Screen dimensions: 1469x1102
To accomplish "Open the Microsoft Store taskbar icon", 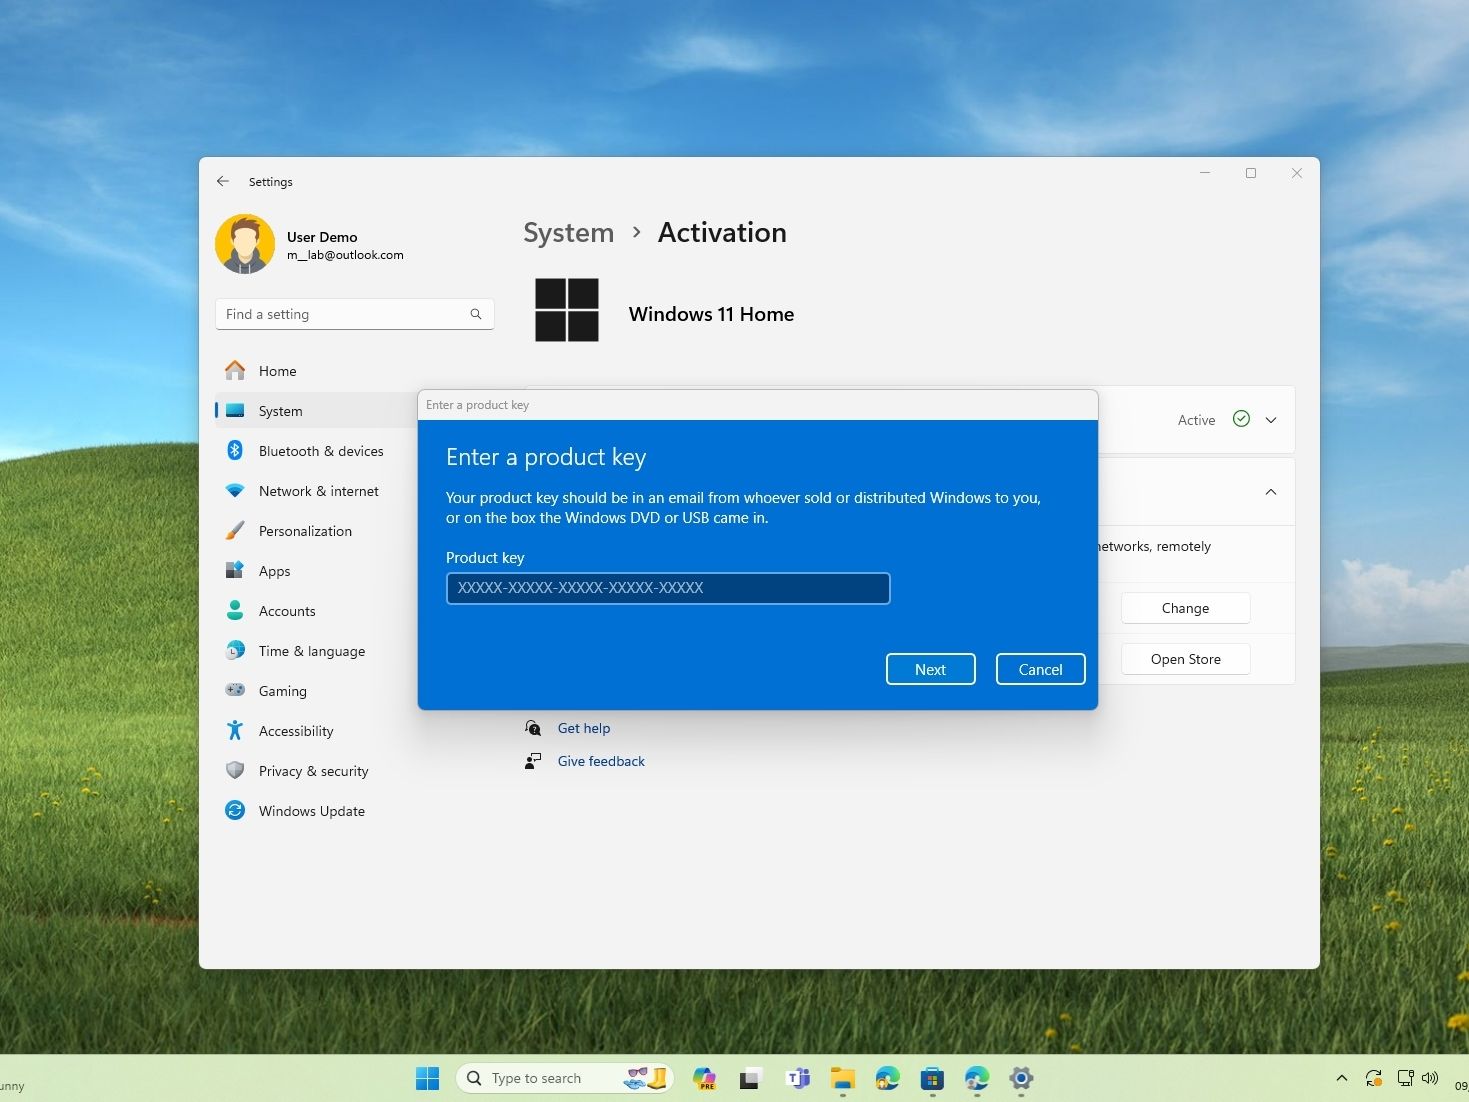I will click(x=931, y=1078).
